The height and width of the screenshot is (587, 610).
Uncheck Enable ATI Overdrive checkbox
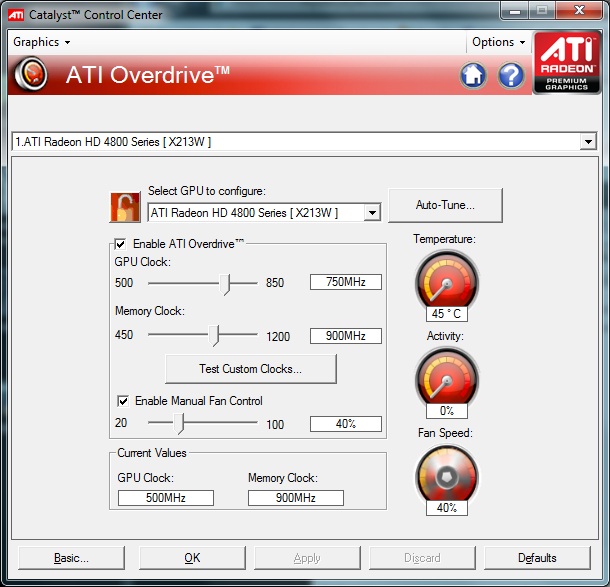[120, 244]
